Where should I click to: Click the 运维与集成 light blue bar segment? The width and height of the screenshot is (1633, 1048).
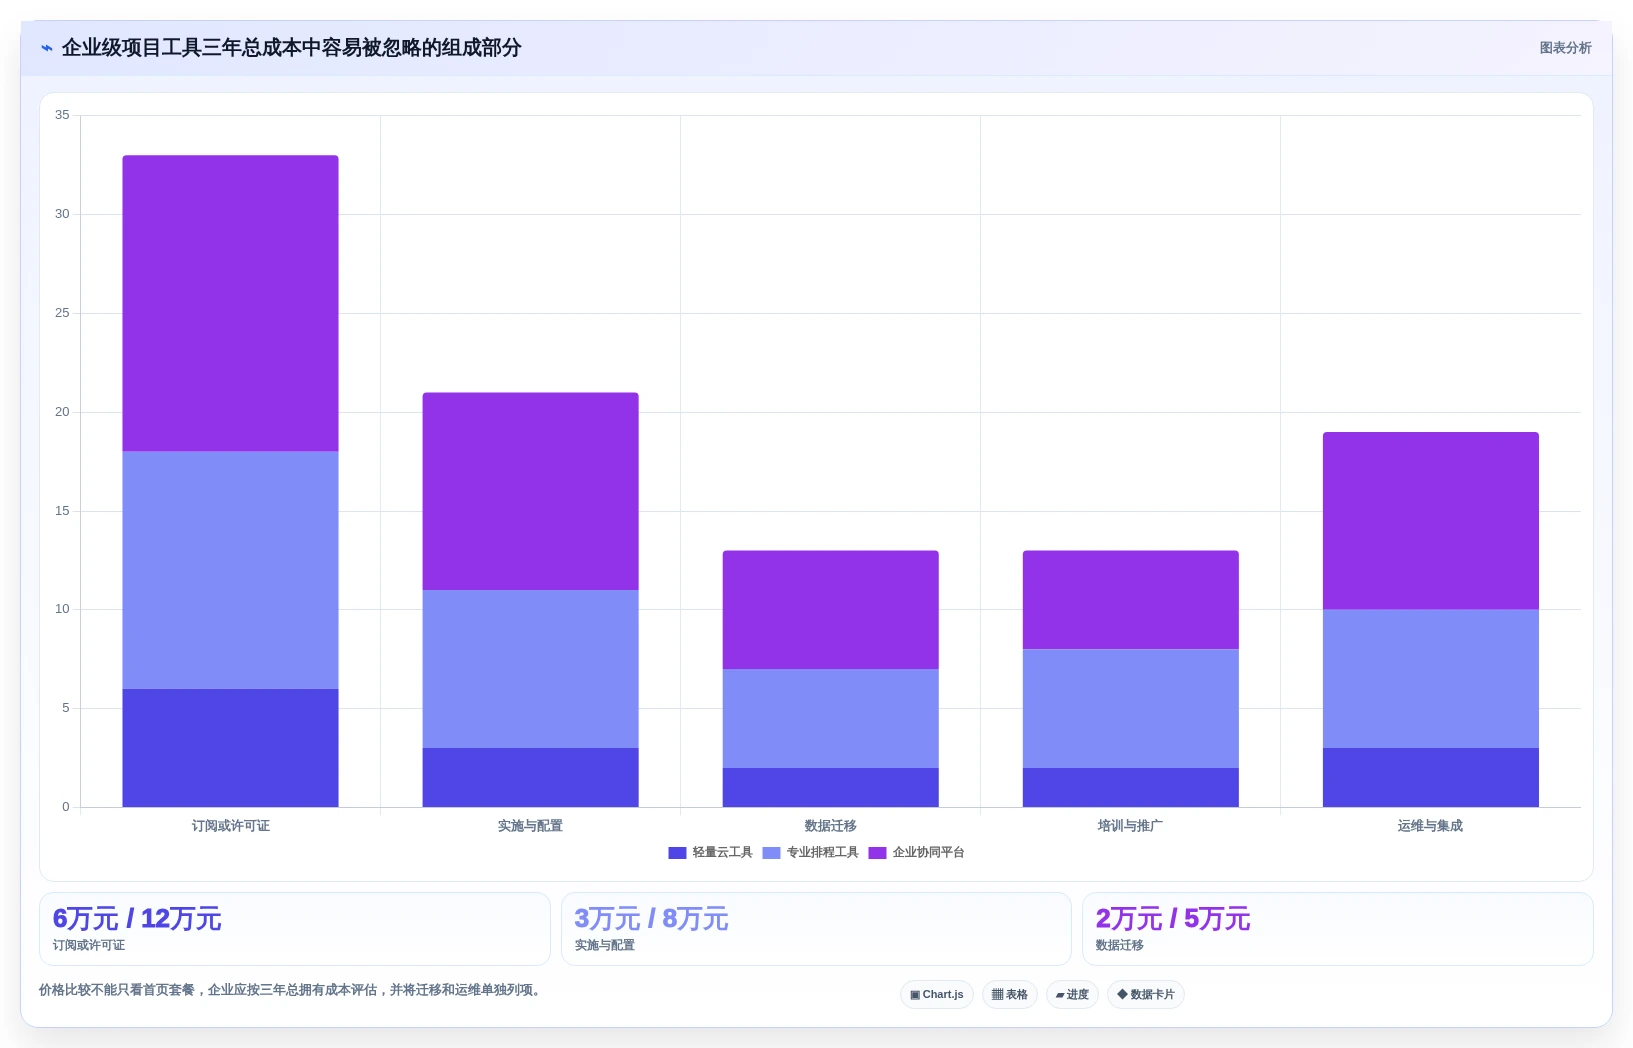(x=1430, y=679)
